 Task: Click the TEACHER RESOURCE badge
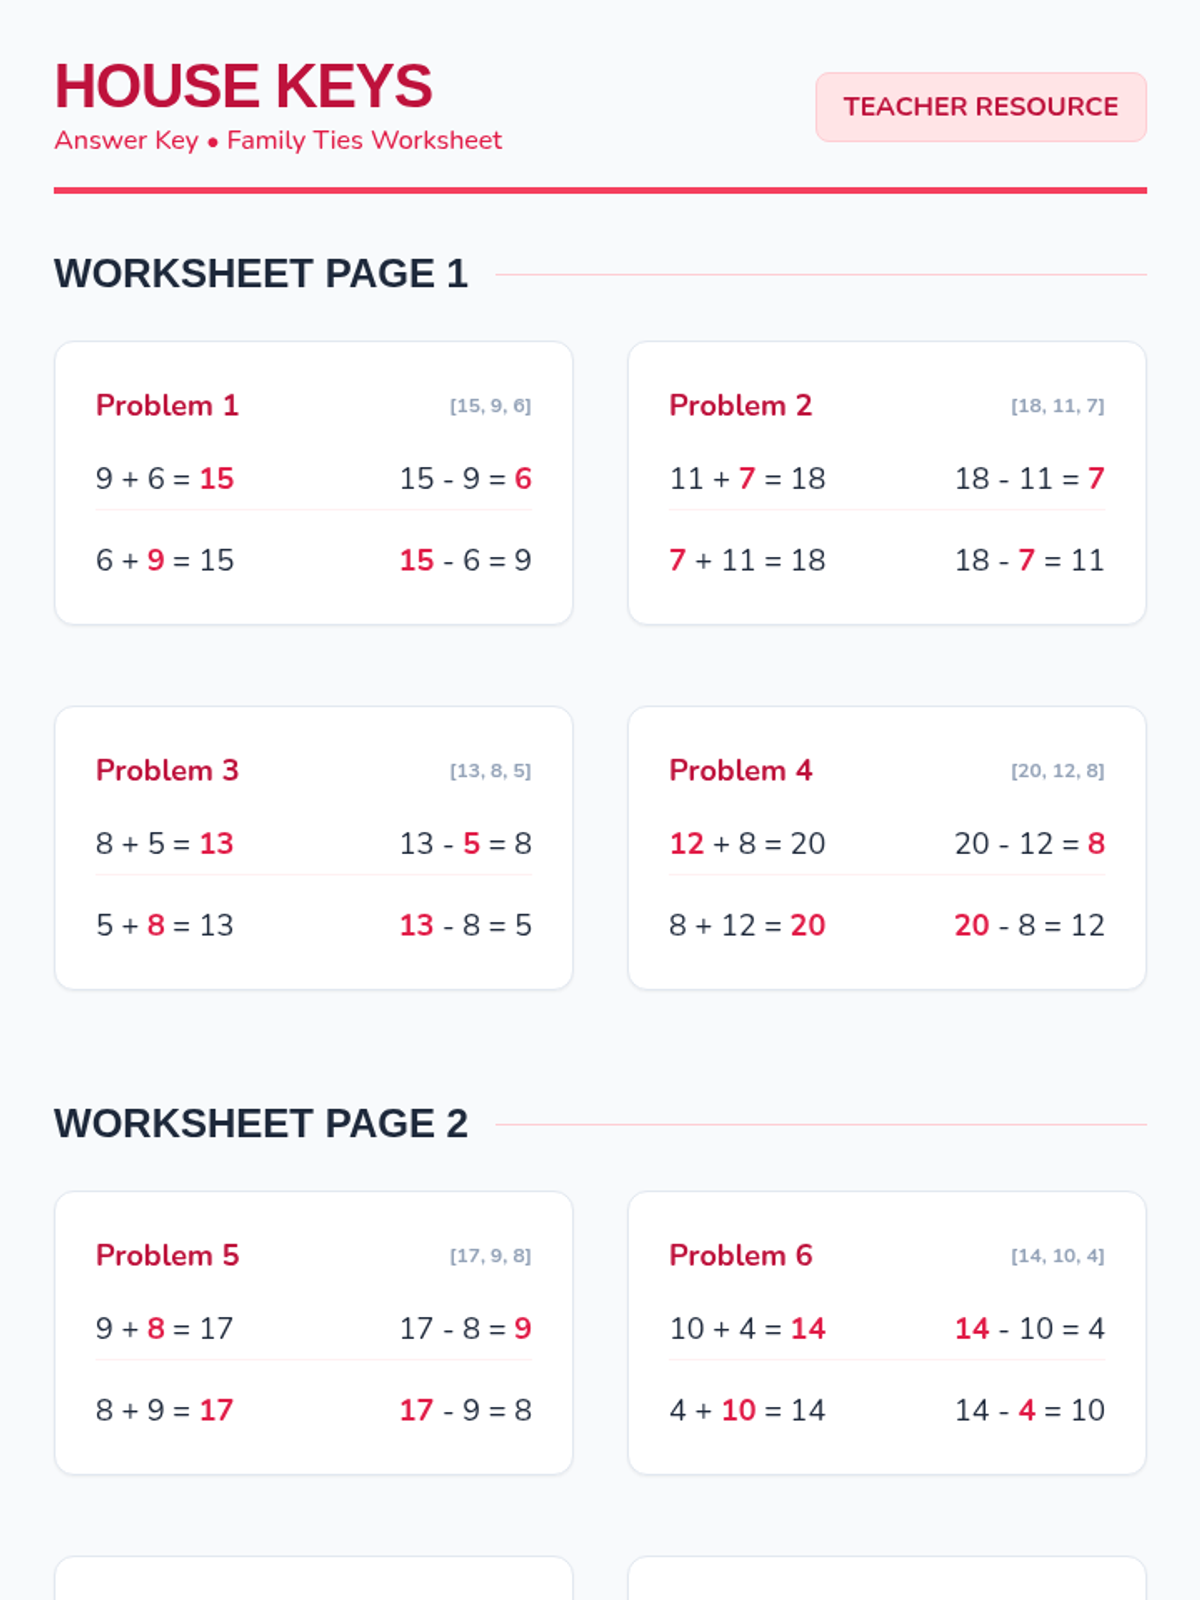pos(981,107)
